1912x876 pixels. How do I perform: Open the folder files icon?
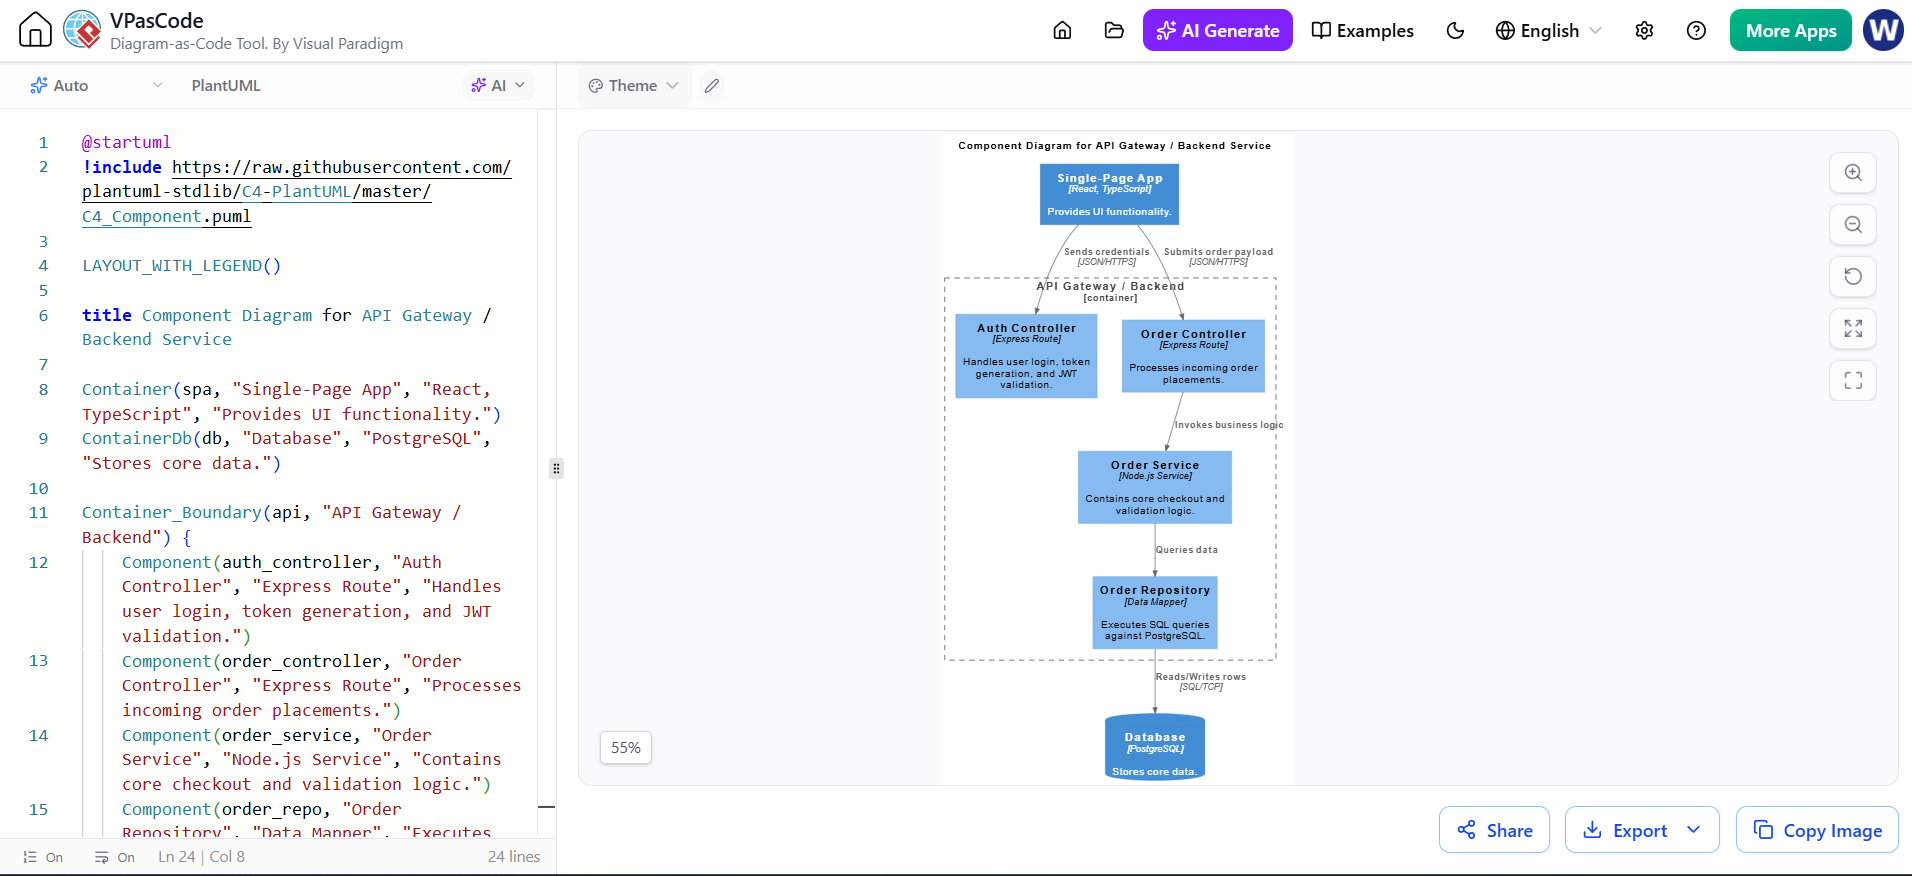coord(1114,30)
